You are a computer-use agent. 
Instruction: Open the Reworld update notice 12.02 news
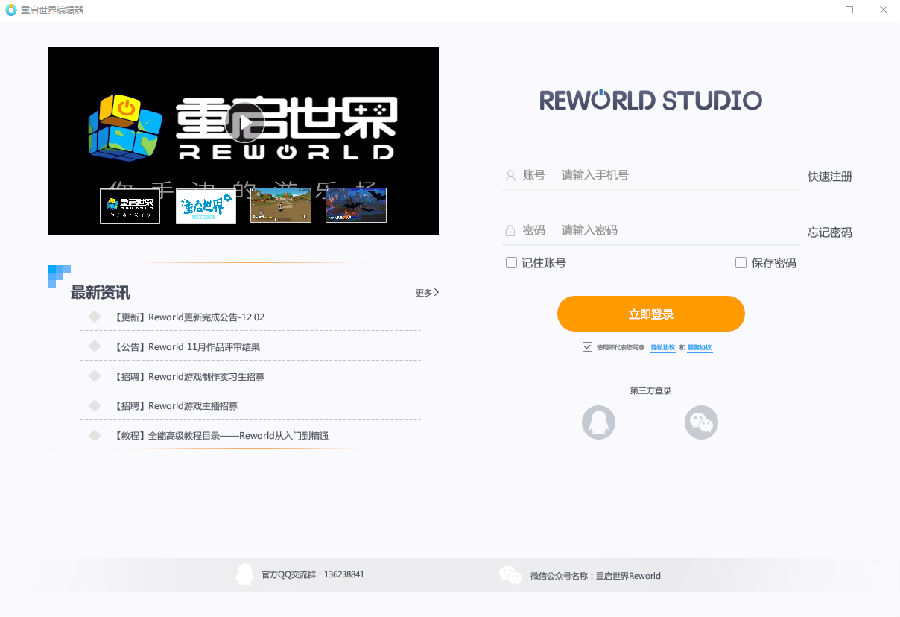pos(189,317)
